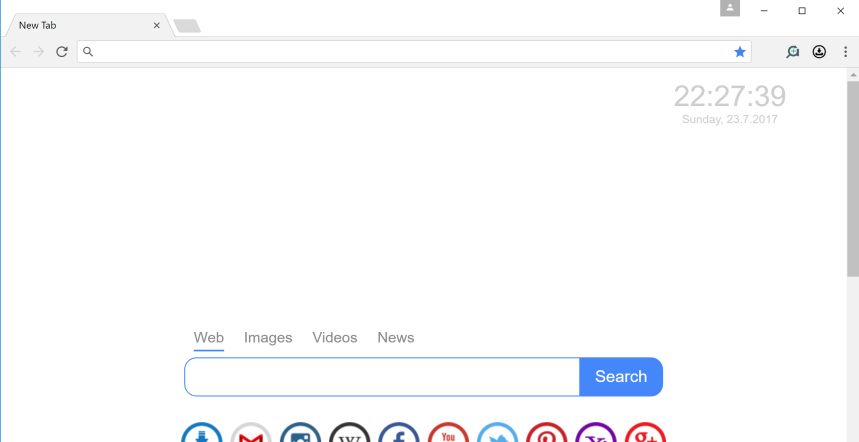Open the Facebook shortcut icon
This screenshot has width=859, height=442.
pos(399,435)
